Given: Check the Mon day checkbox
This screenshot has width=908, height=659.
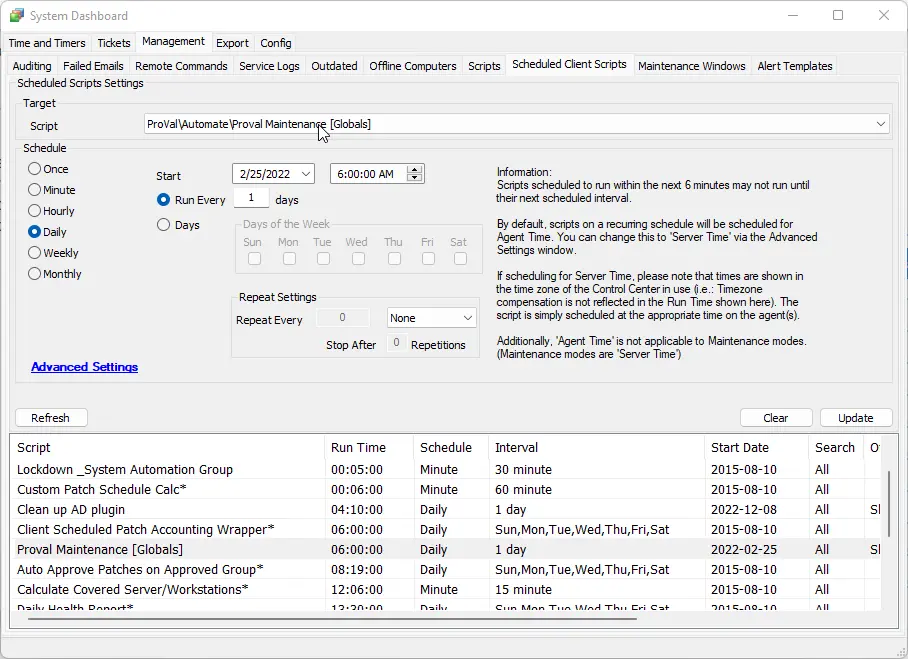Looking at the screenshot, I should [x=289, y=259].
